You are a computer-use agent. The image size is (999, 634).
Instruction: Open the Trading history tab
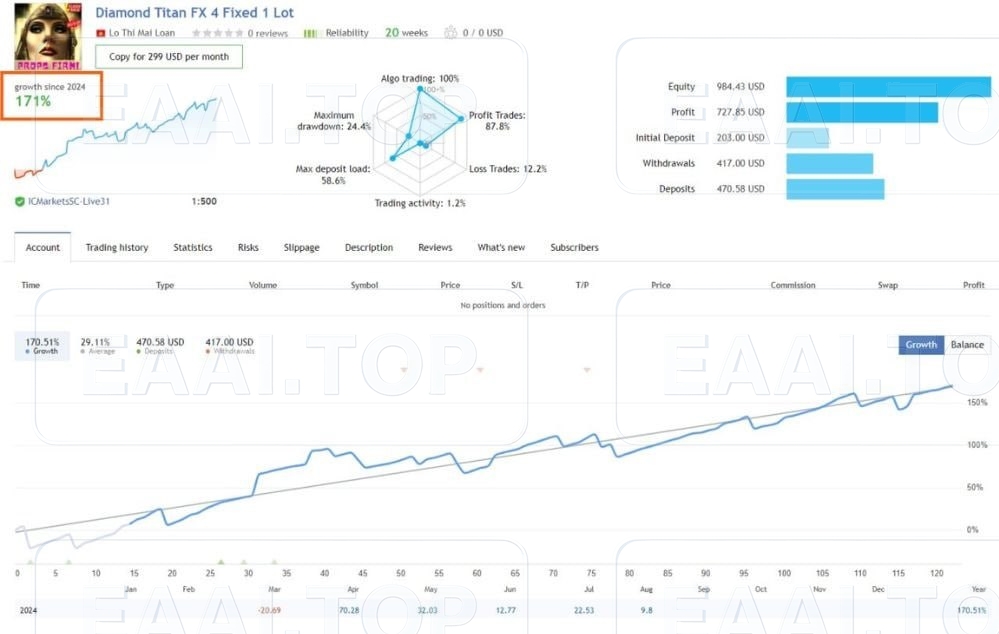click(x=117, y=247)
